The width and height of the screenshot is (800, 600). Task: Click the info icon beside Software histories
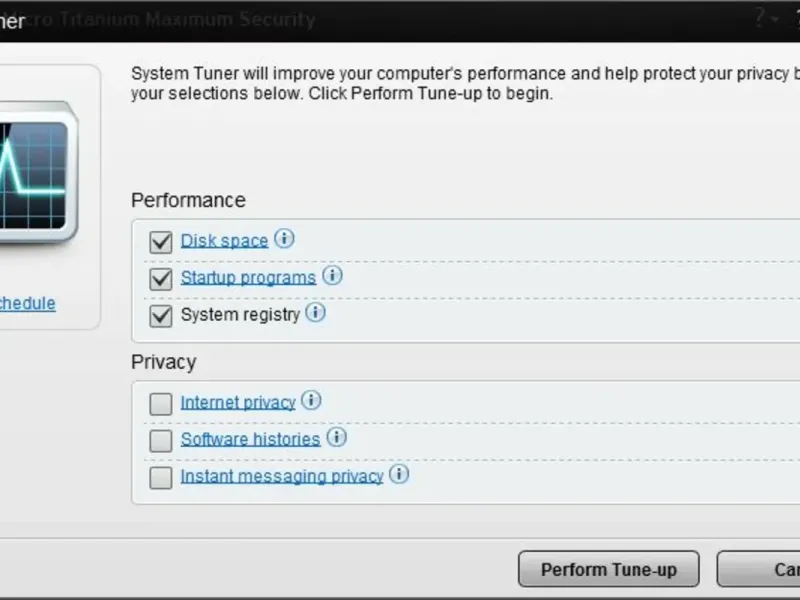(x=336, y=437)
